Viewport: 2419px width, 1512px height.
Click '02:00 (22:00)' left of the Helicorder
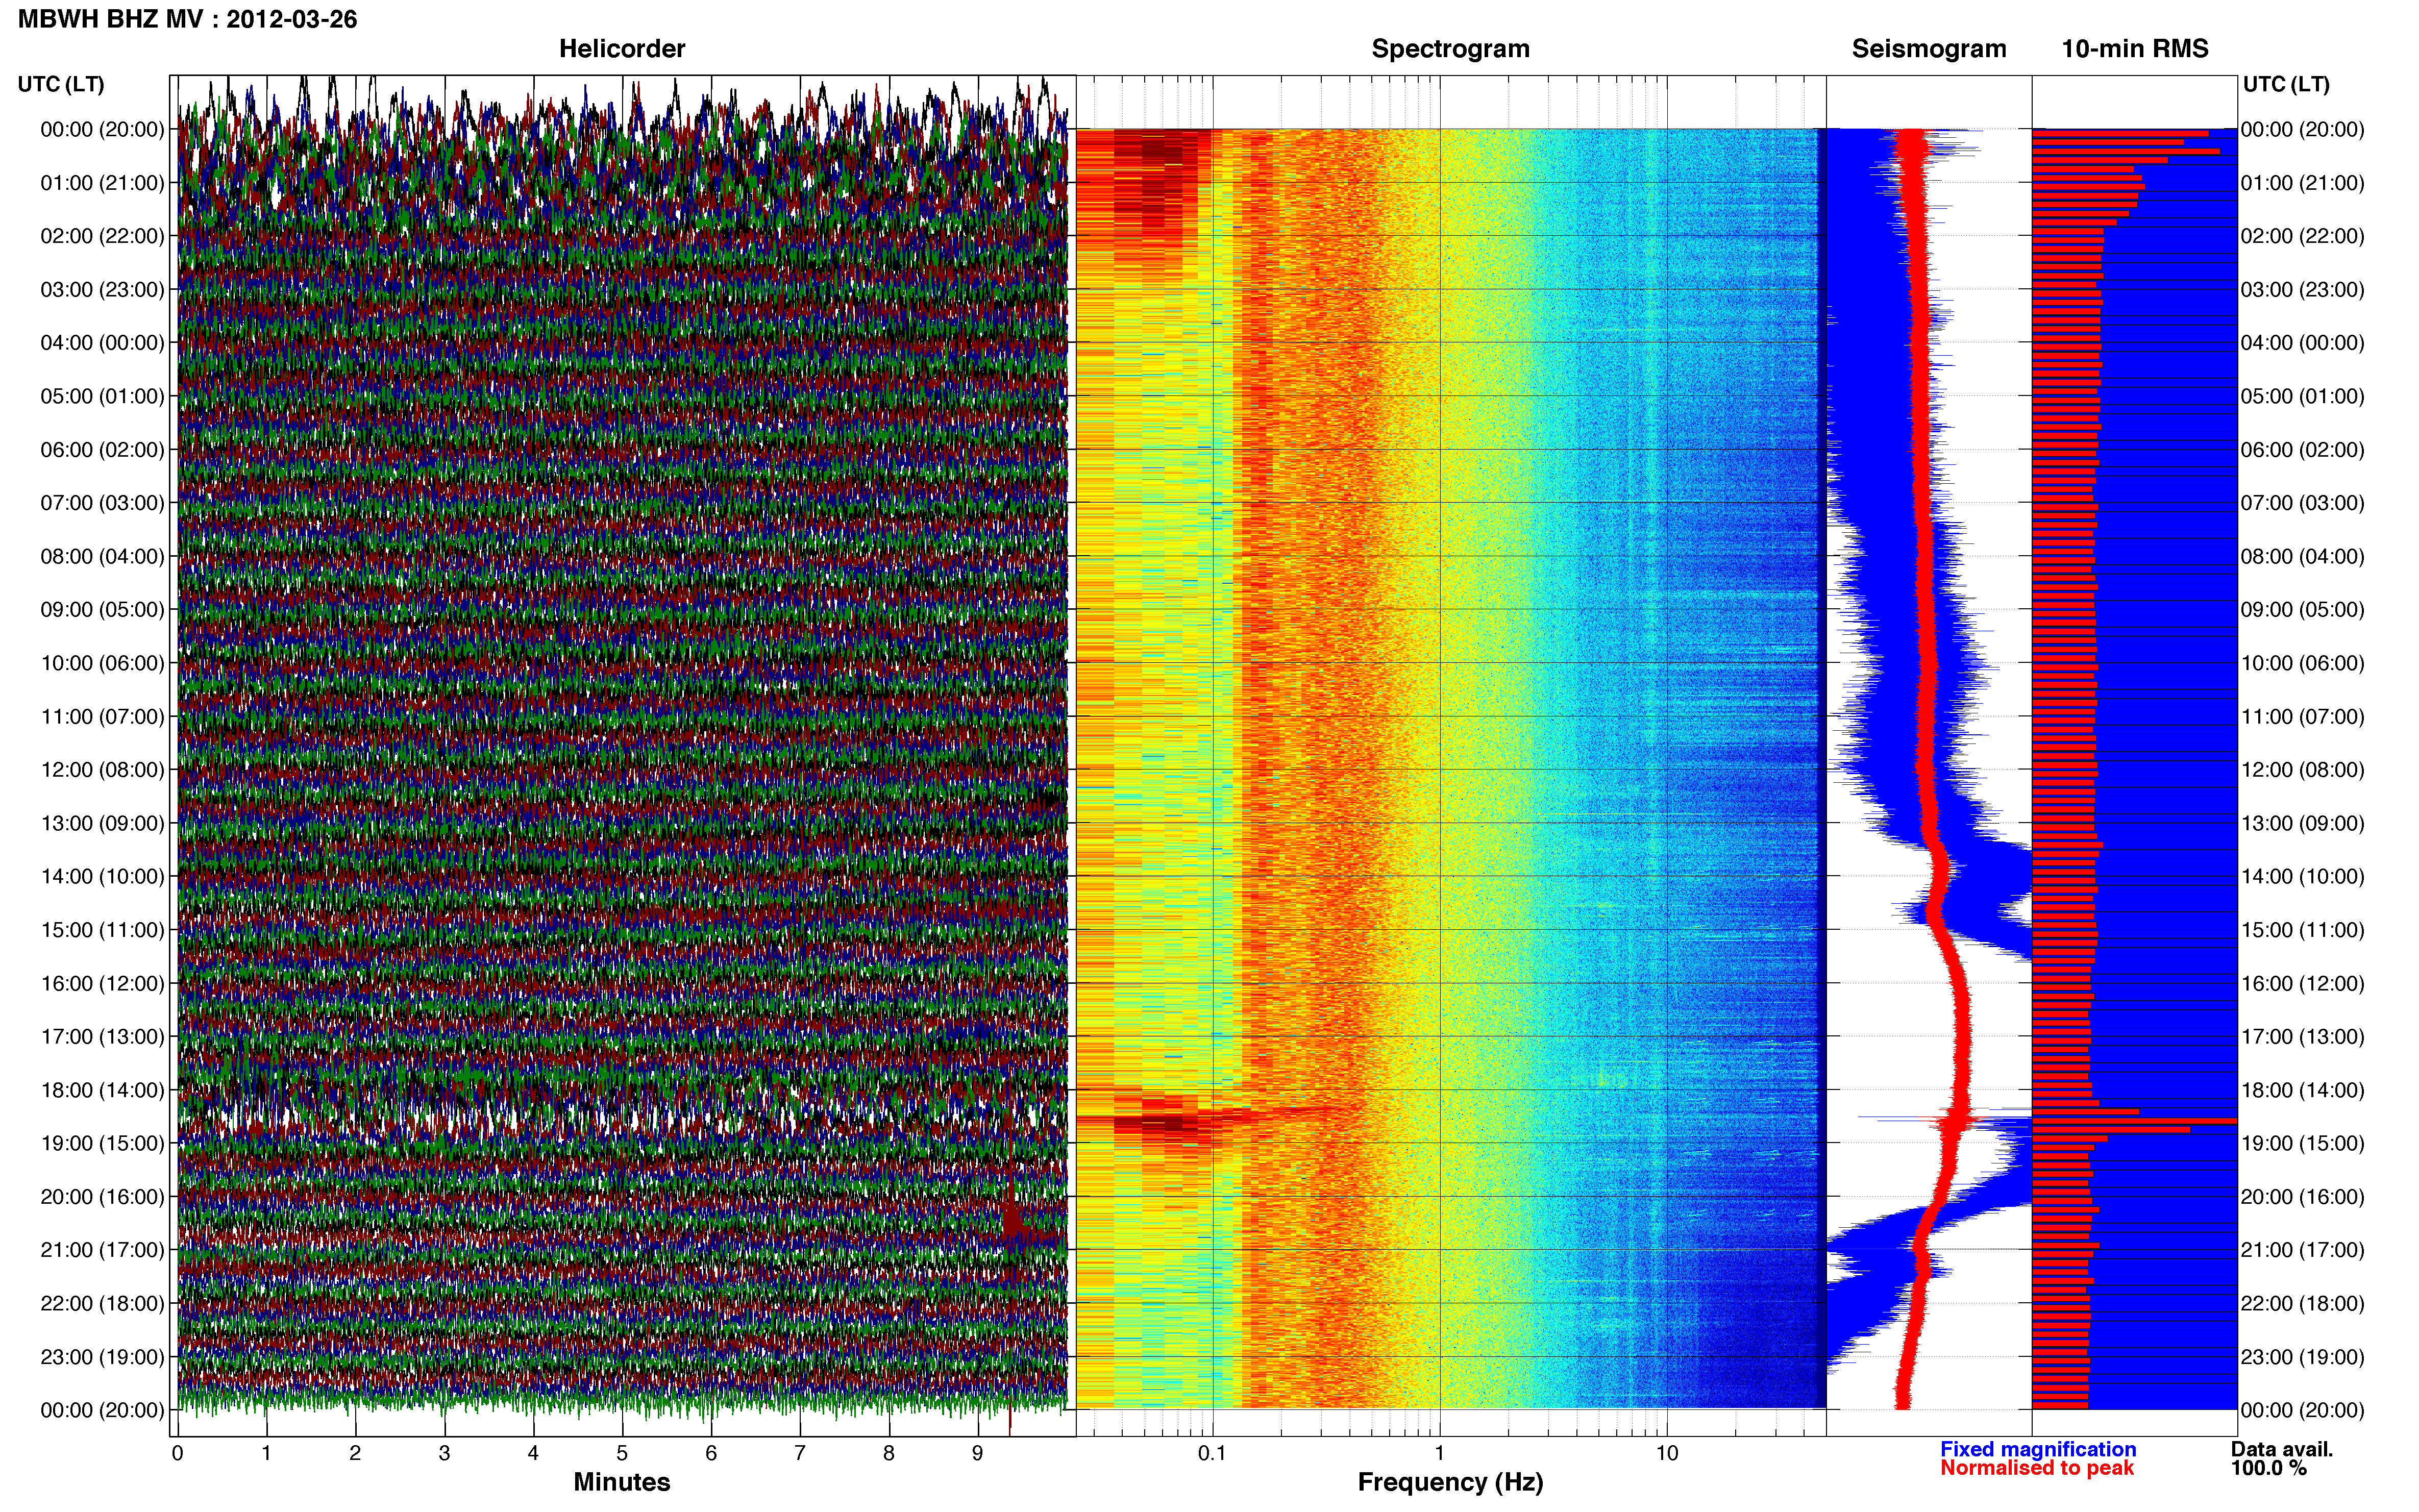point(102,236)
